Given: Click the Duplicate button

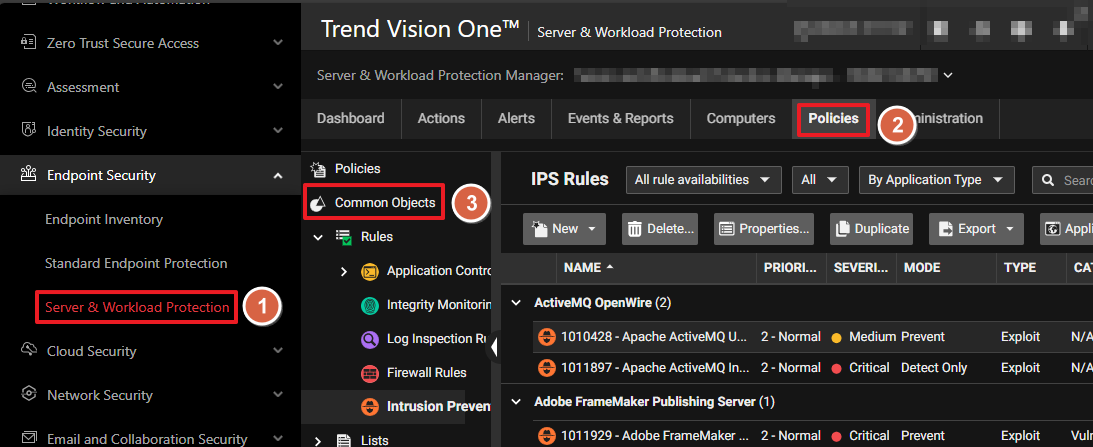Looking at the screenshot, I should [x=872, y=229].
